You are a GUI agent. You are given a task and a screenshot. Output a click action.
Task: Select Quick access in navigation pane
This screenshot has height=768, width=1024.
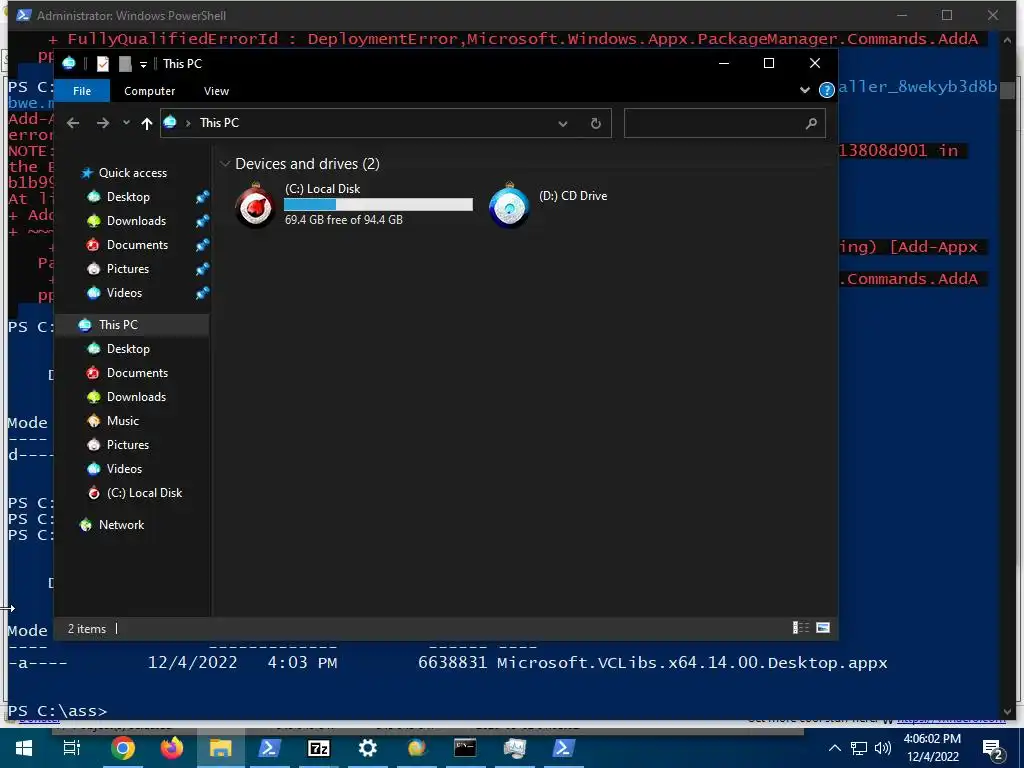(x=133, y=172)
